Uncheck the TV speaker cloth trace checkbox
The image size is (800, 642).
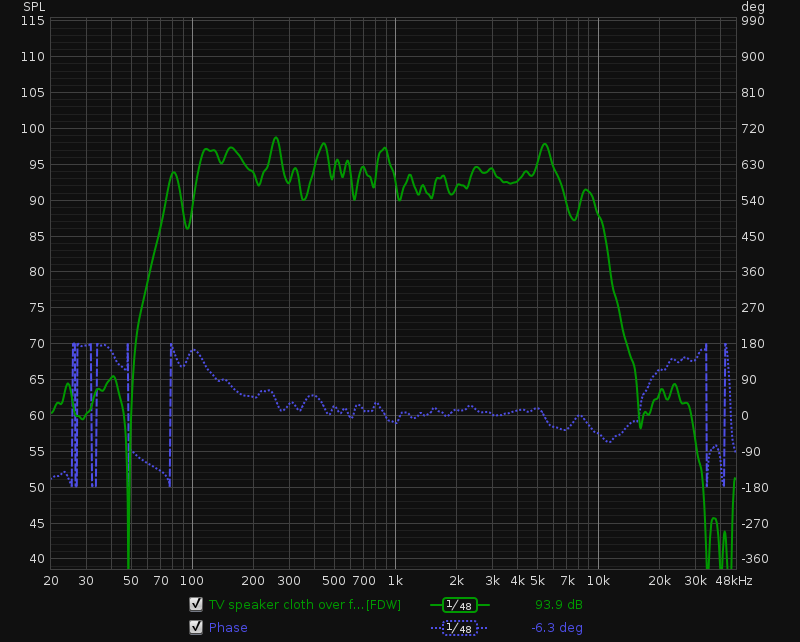pos(196,604)
